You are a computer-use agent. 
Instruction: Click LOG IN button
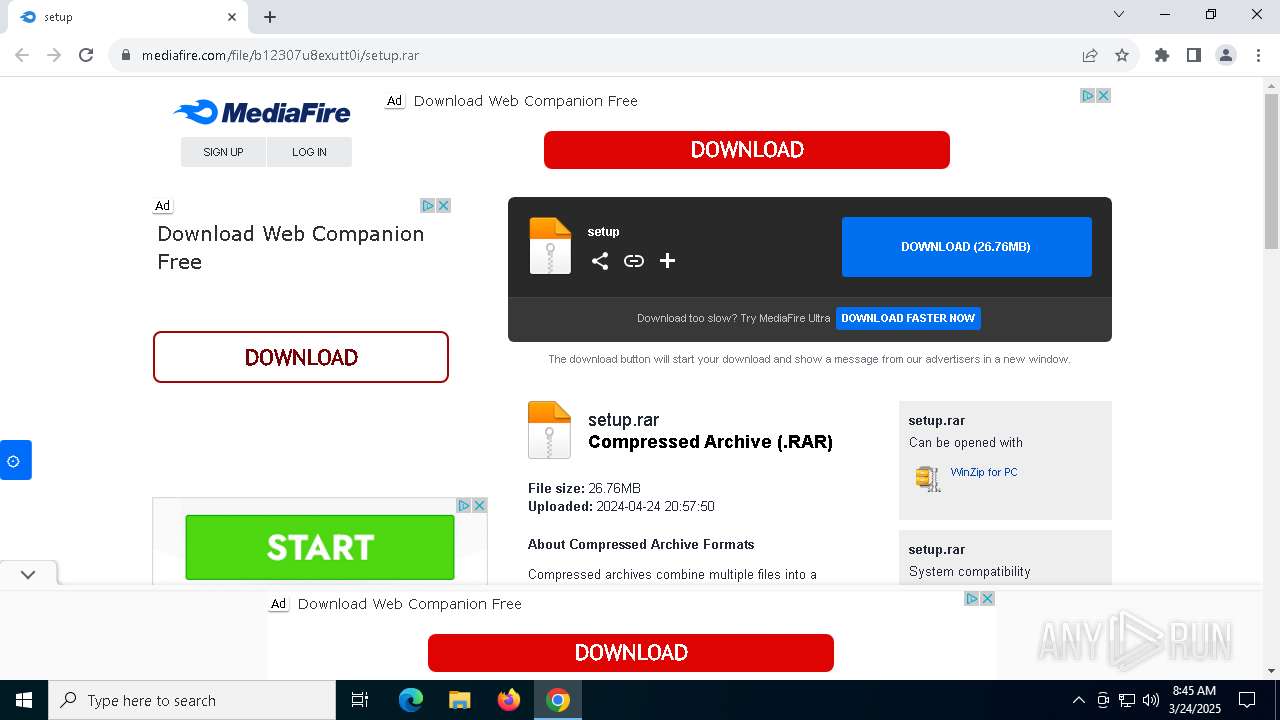309,152
